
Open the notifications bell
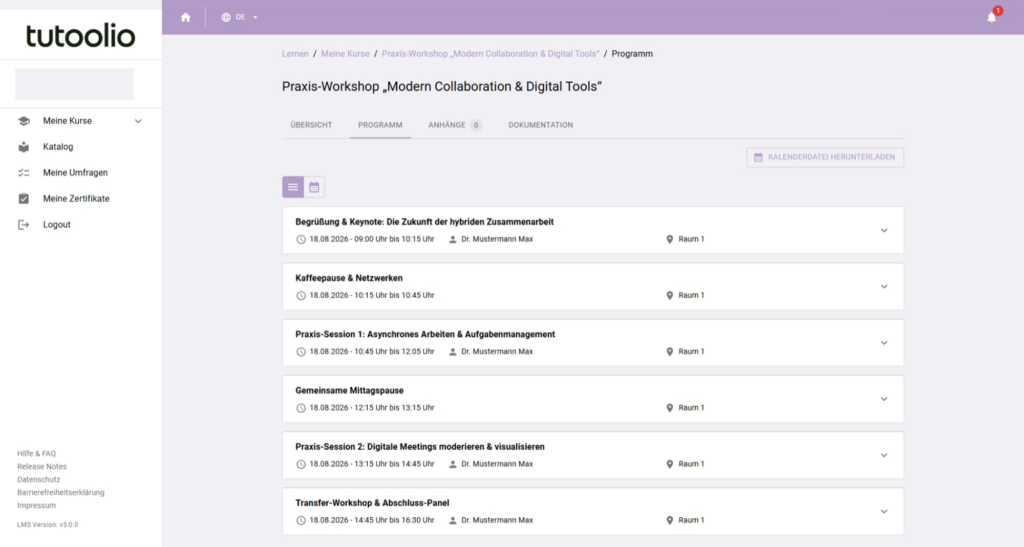click(991, 18)
